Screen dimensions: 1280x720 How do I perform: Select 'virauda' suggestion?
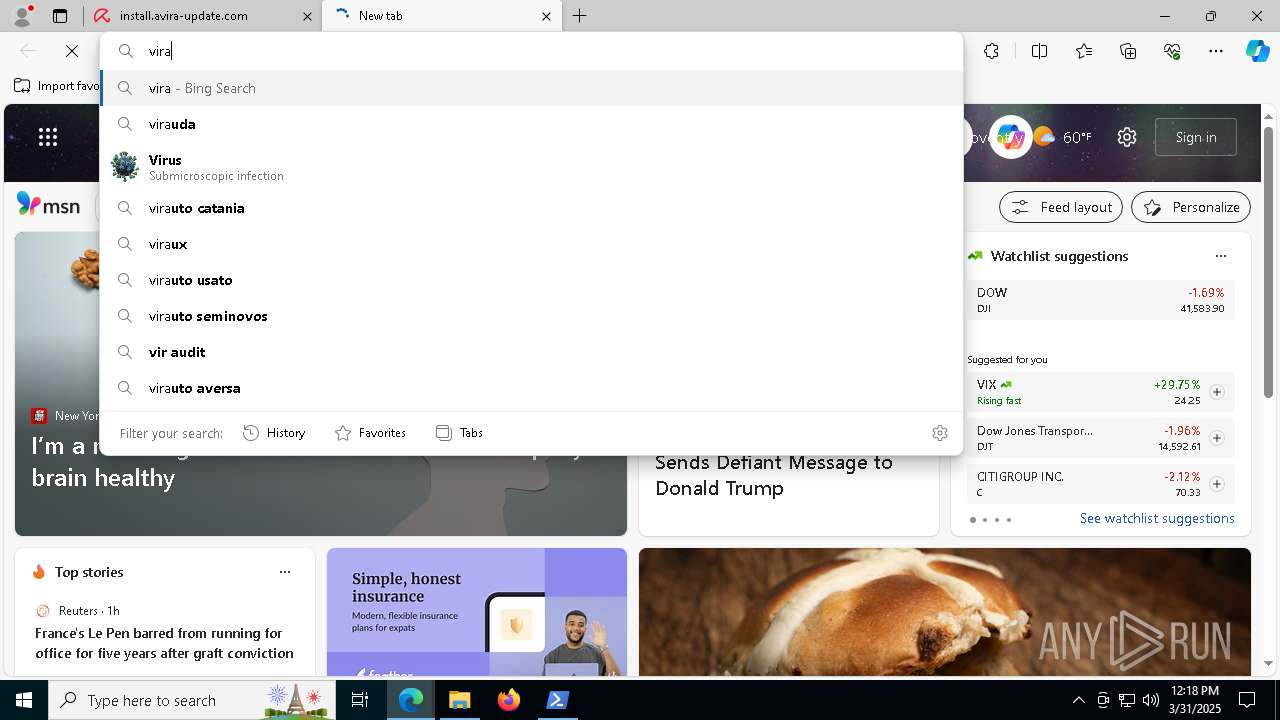[531, 124]
